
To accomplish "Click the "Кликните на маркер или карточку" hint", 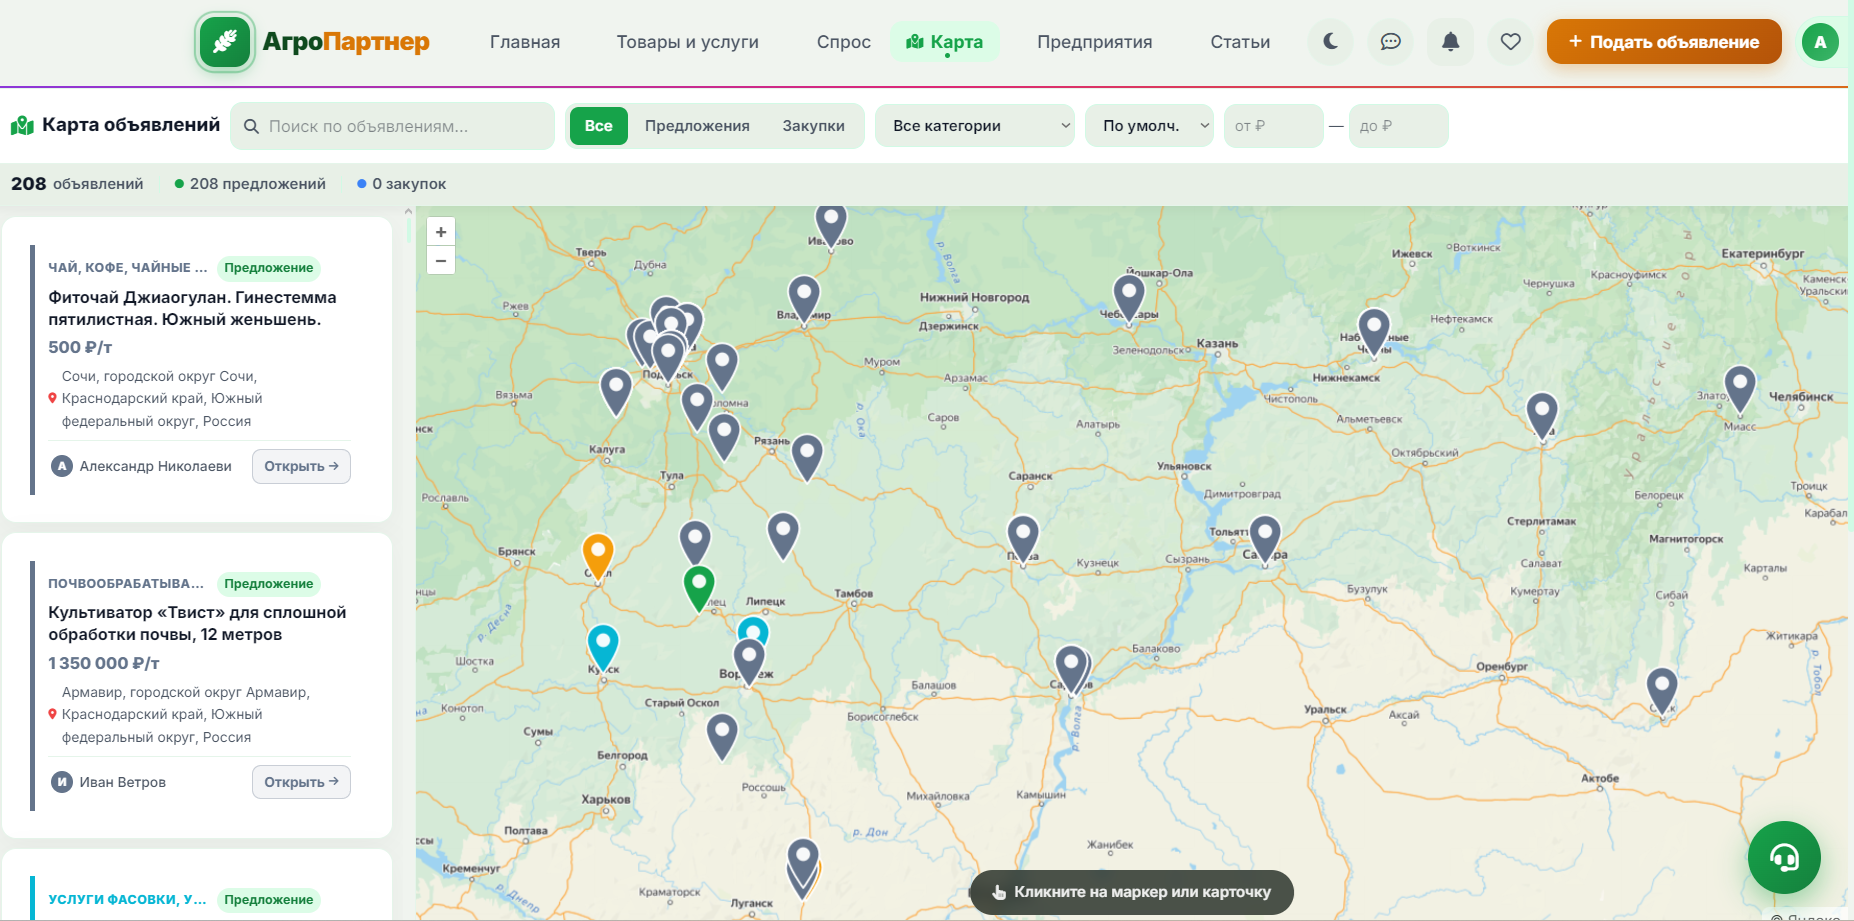I will pos(1132,892).
